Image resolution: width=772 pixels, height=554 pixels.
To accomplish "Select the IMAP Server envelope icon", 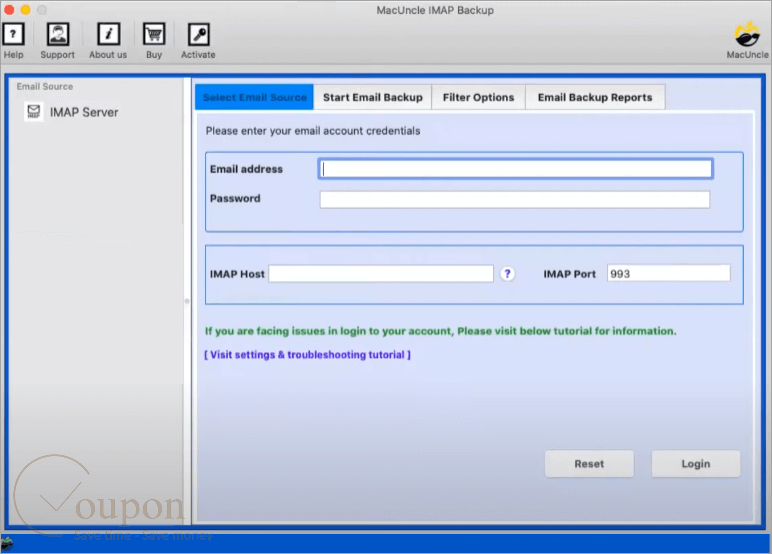I will 33,112.
